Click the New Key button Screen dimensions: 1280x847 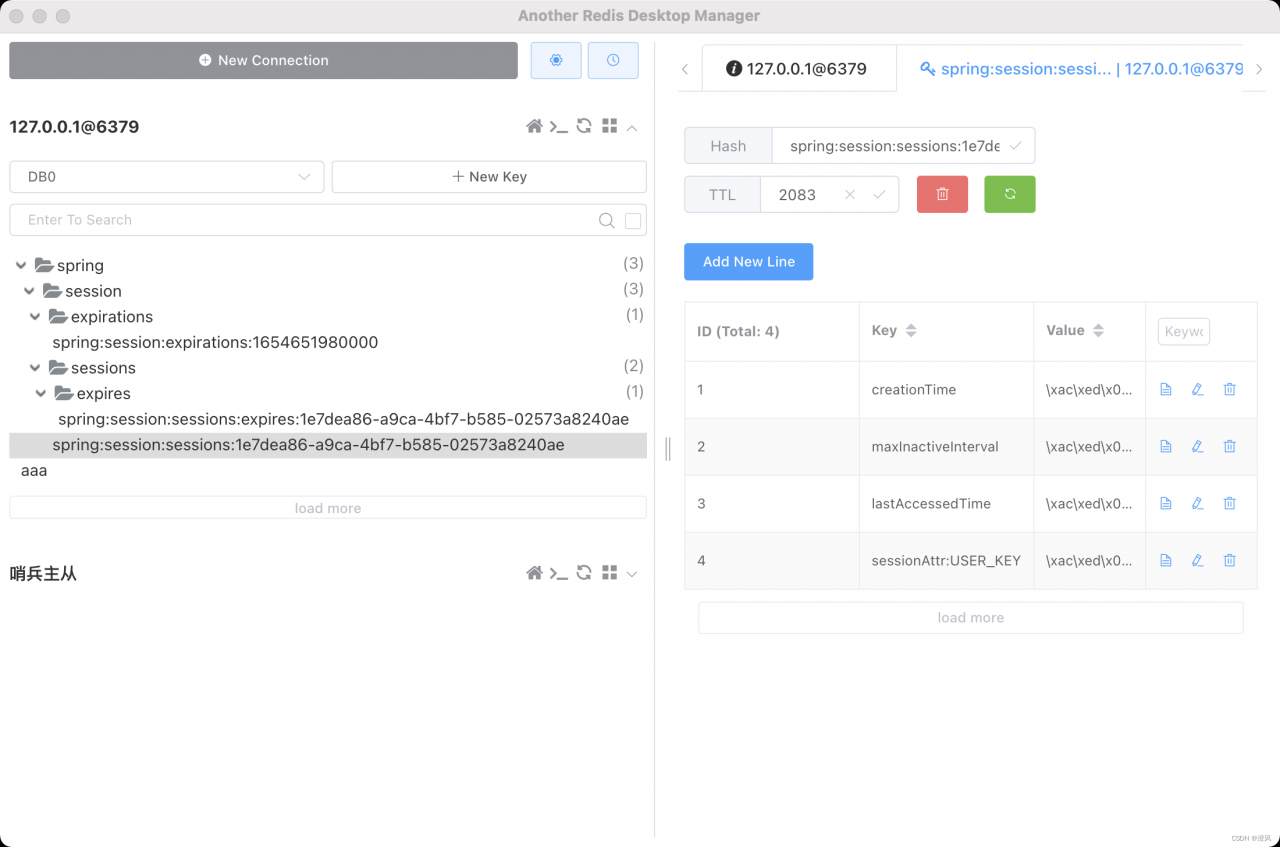[x=489, y=177]
